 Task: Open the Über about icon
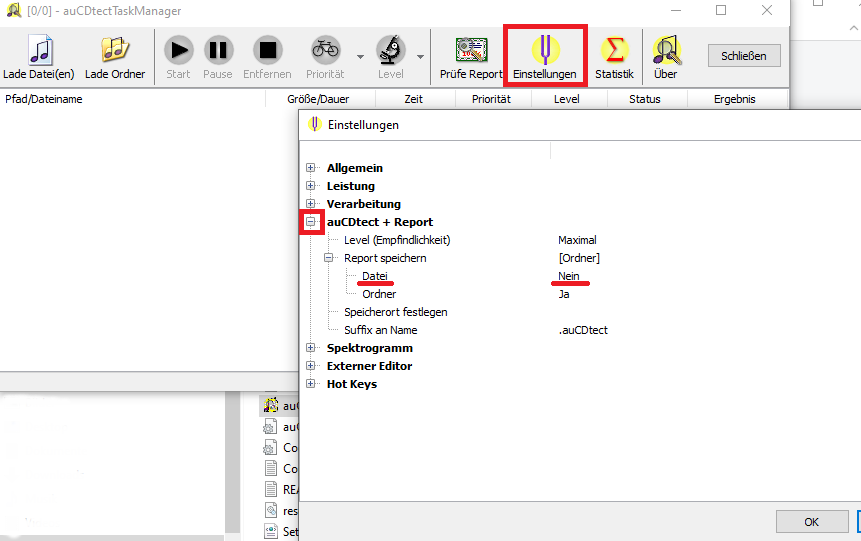tap(667, 50)
